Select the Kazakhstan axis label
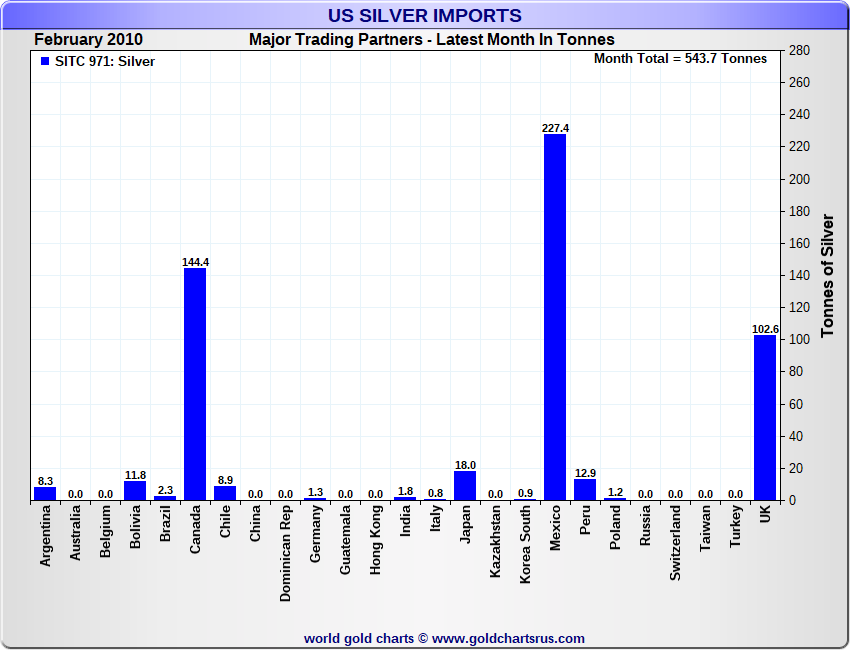Viewport: 850px width, 650px height. 495,546
